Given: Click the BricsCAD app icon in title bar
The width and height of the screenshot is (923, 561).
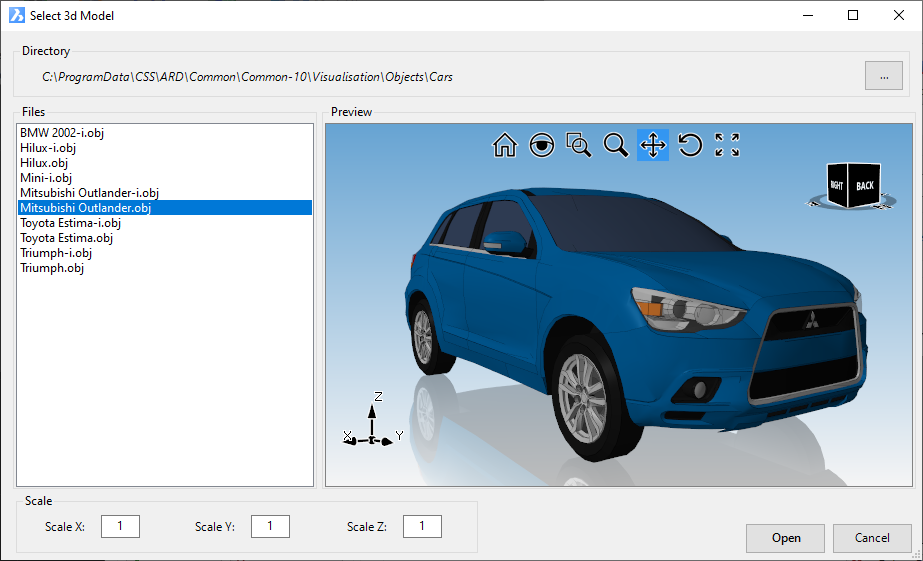Looking at the screenshot, I should 17,15.
